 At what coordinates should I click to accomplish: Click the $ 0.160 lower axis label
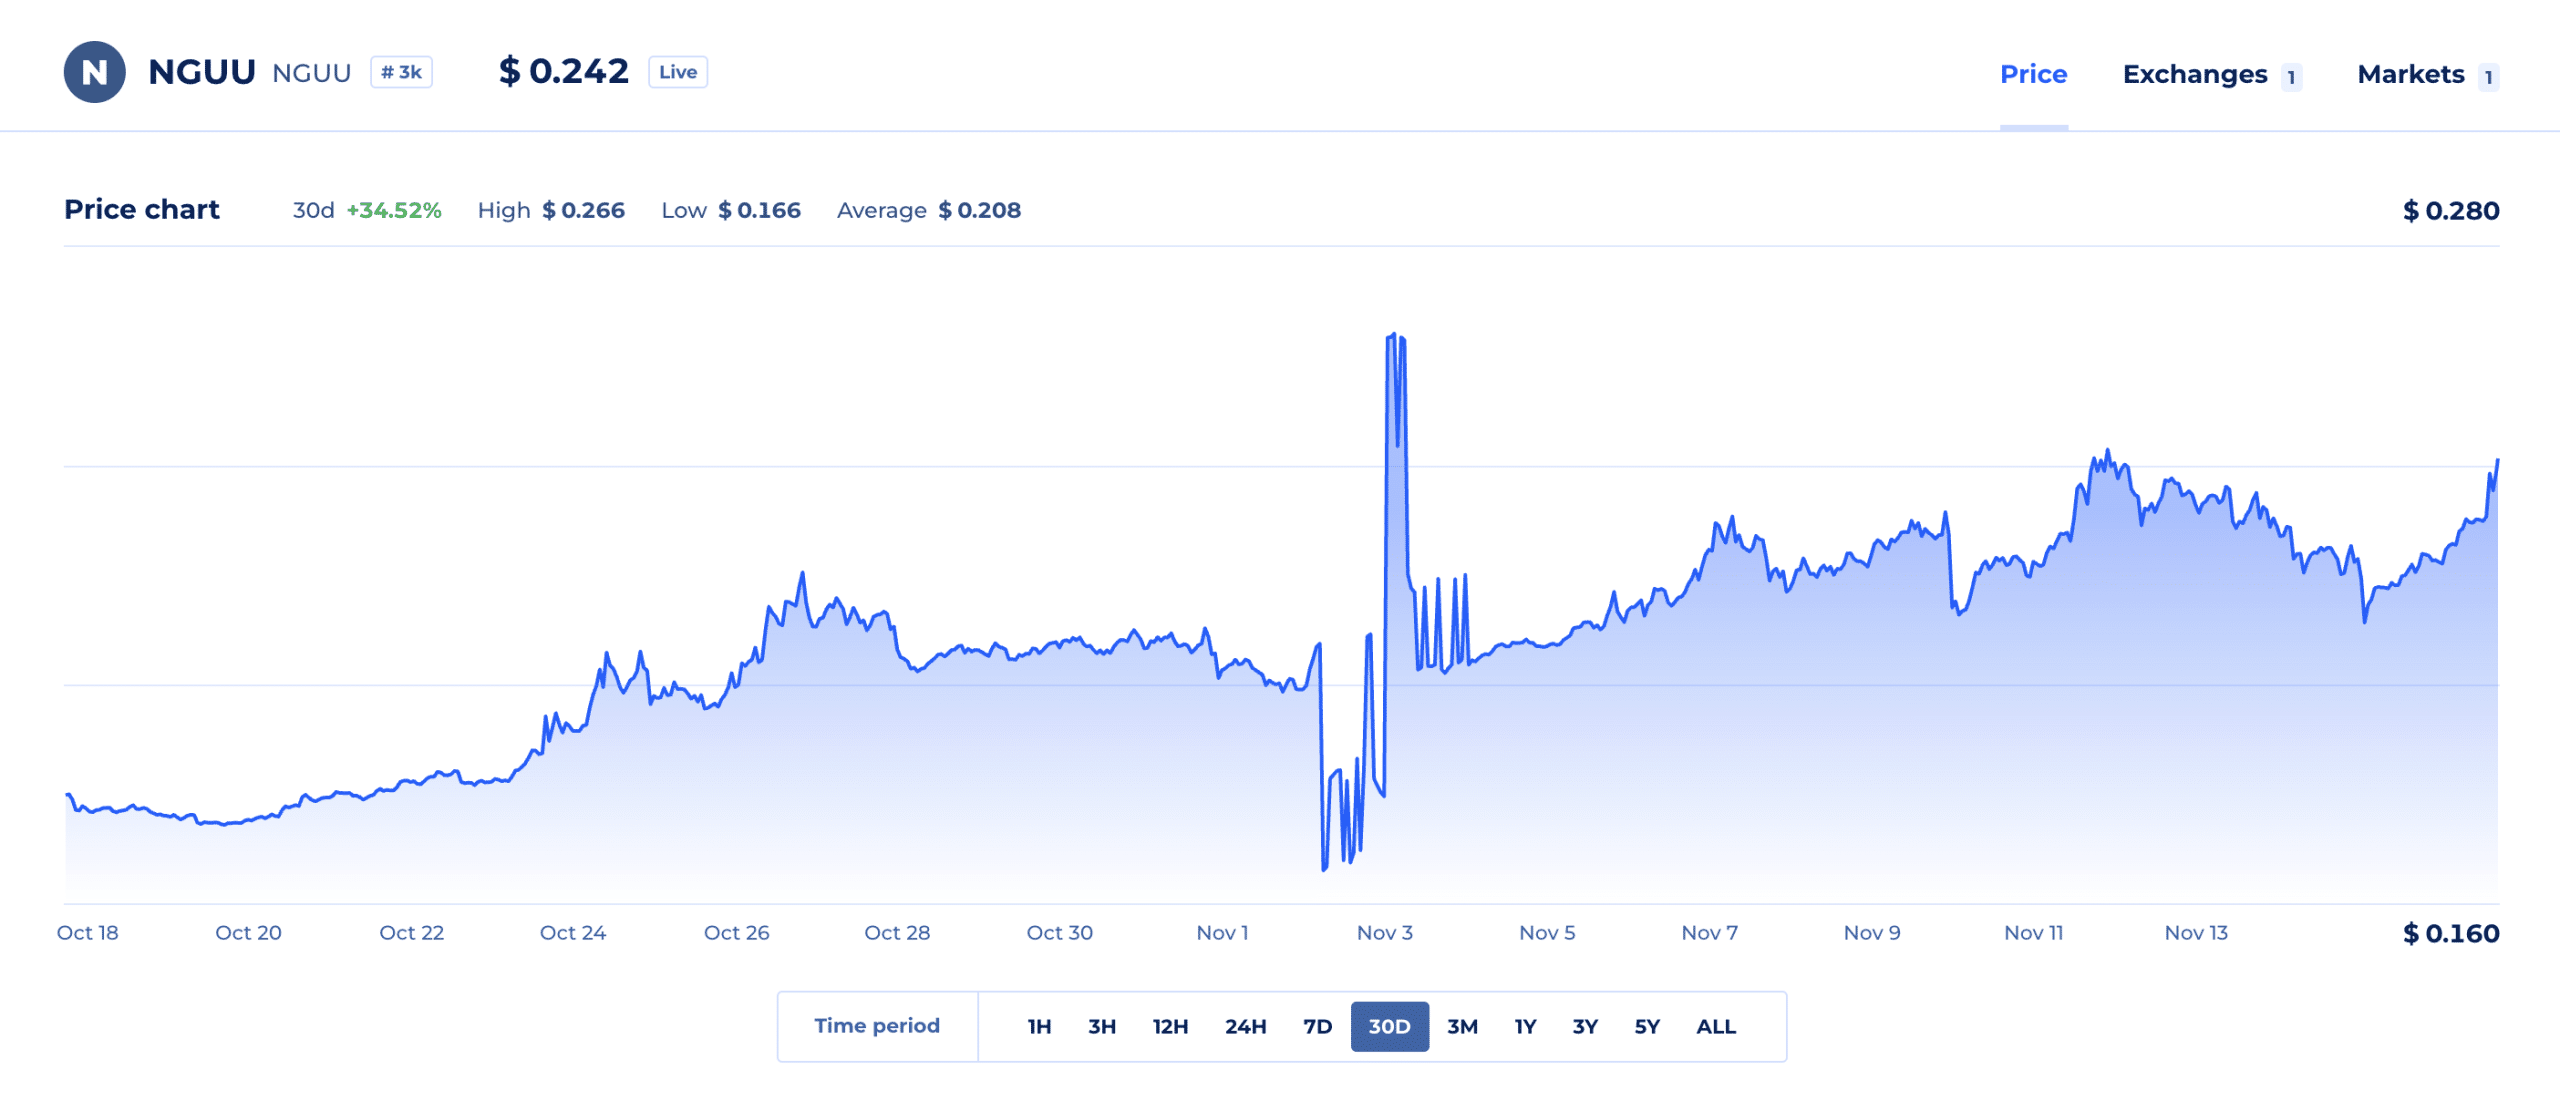click(2451, 934)
